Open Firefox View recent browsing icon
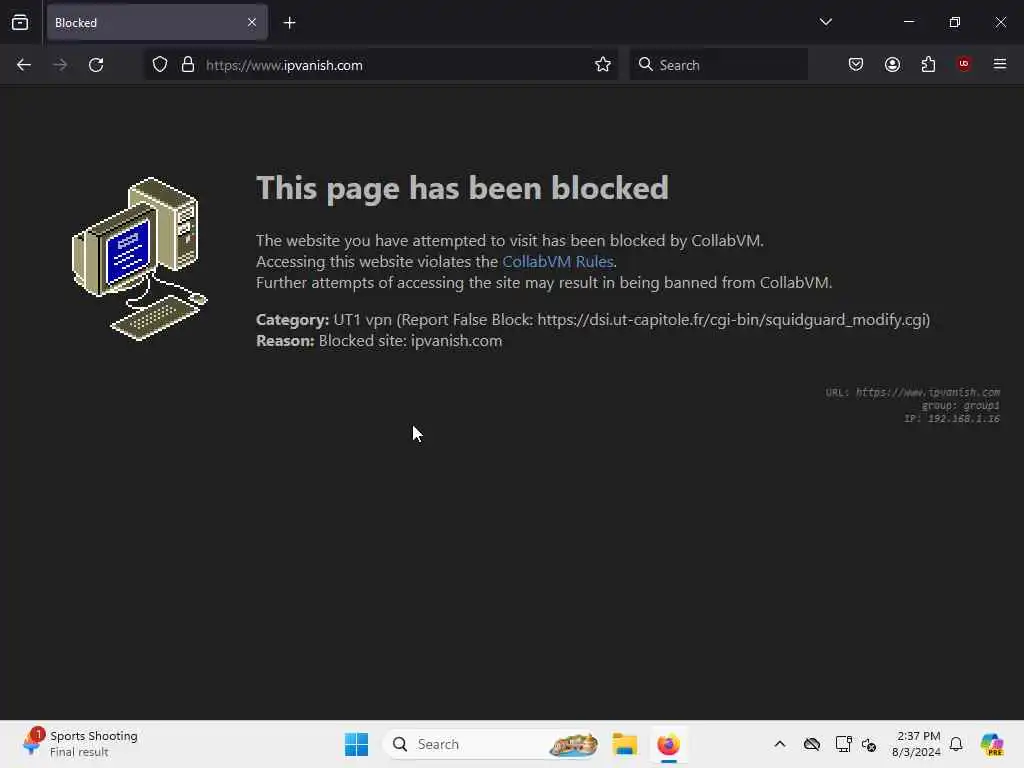The image size is (1024, 768). click(20, 23)
